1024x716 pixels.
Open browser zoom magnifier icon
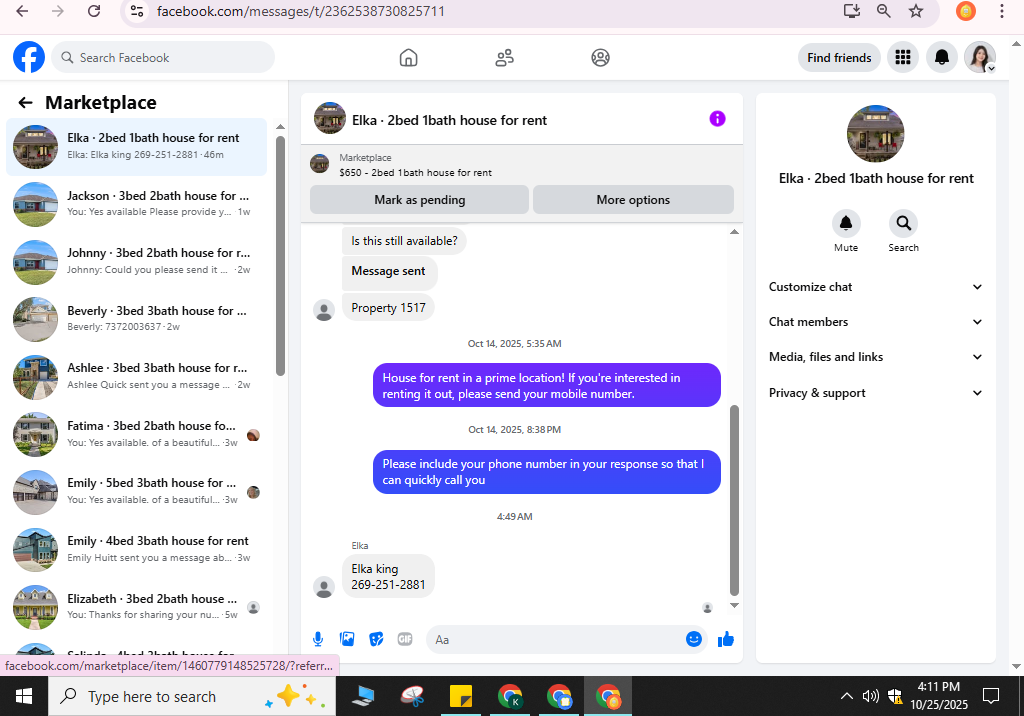coord(884,11)
